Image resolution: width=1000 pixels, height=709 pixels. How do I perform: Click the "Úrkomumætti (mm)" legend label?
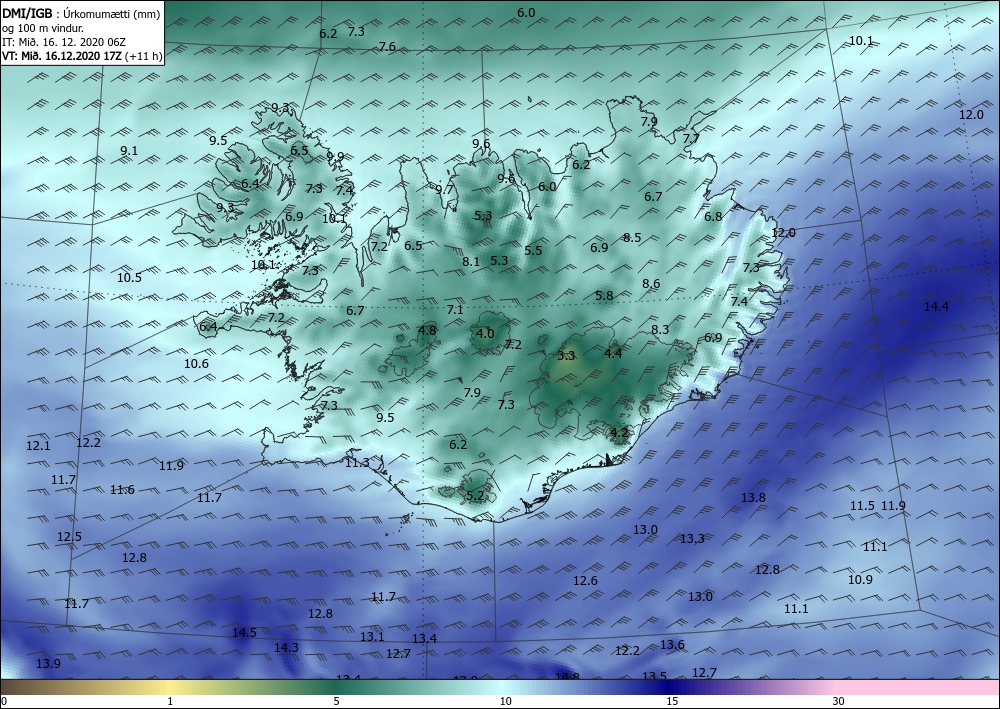point(112,15)
